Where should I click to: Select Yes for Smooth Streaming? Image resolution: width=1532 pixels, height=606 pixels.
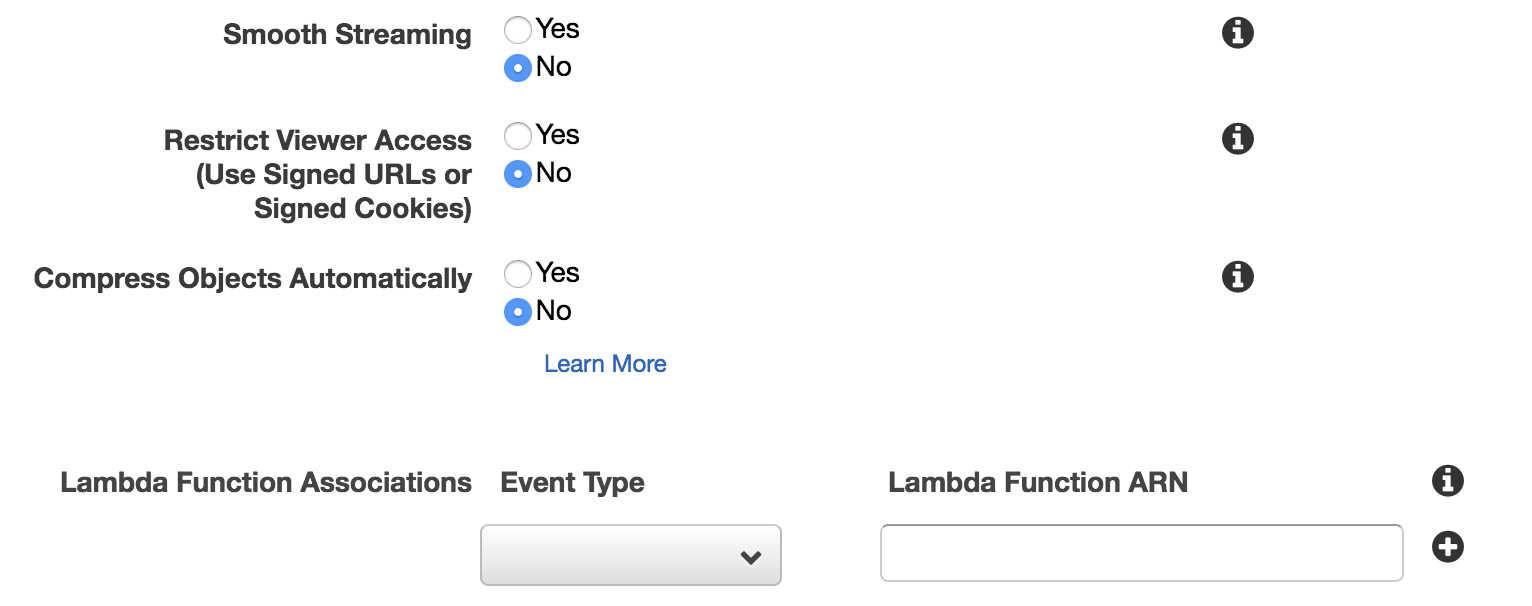coord(517,30)
